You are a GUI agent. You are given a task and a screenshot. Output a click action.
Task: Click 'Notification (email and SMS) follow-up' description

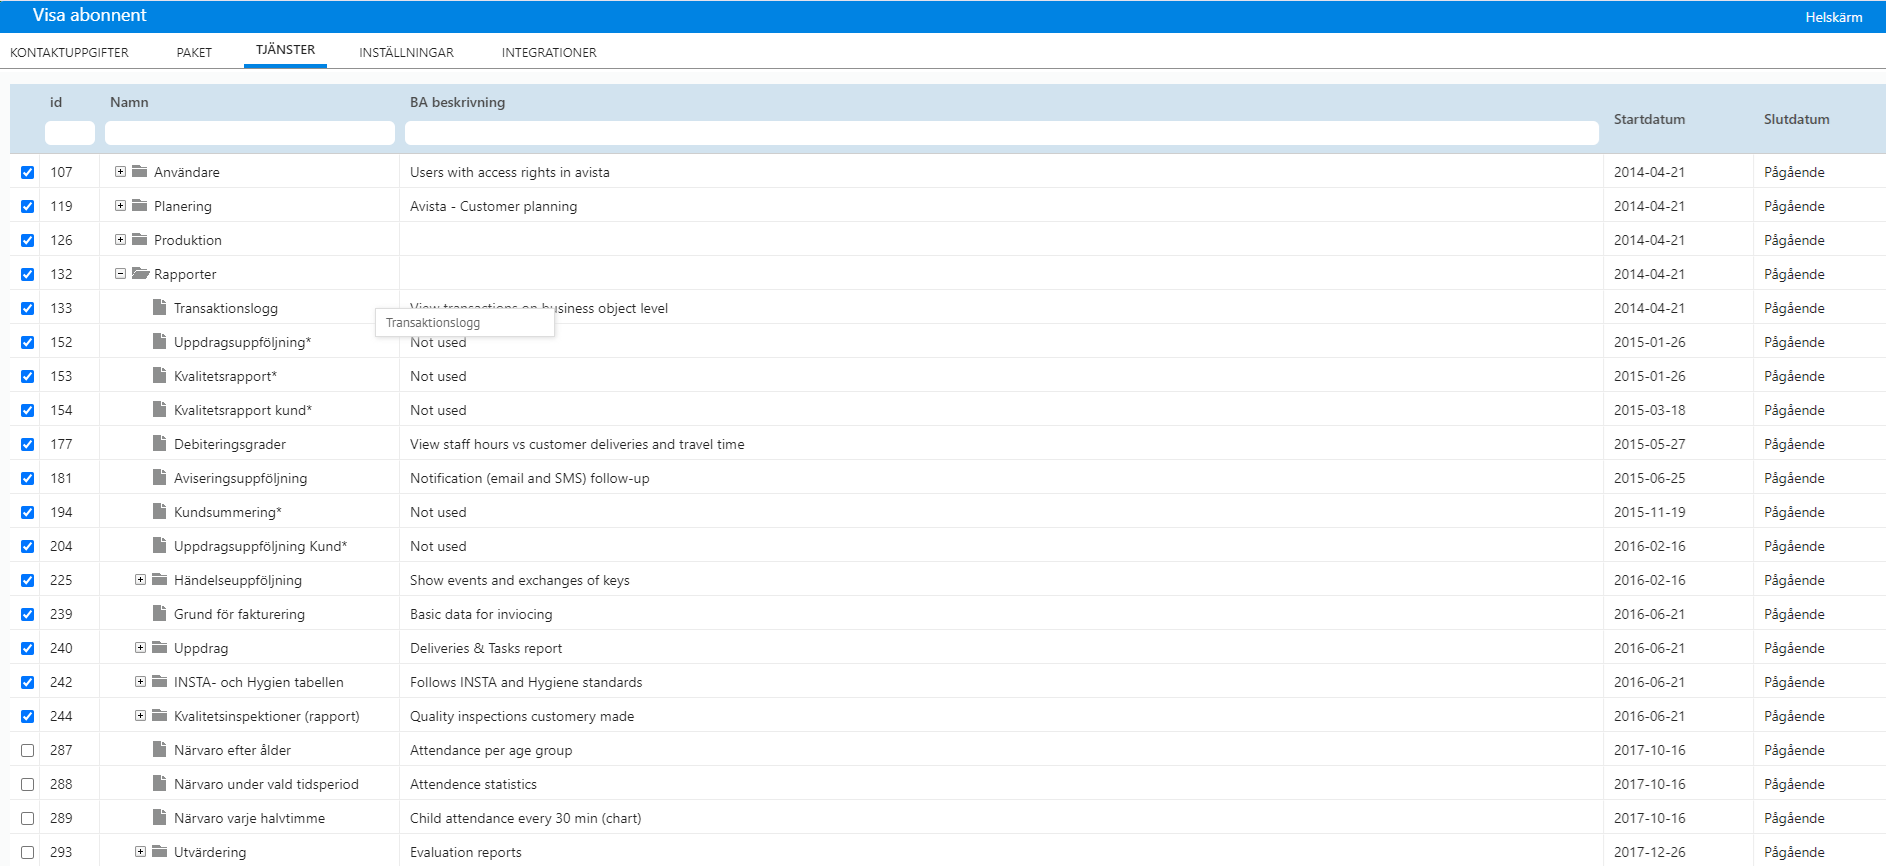530,478
